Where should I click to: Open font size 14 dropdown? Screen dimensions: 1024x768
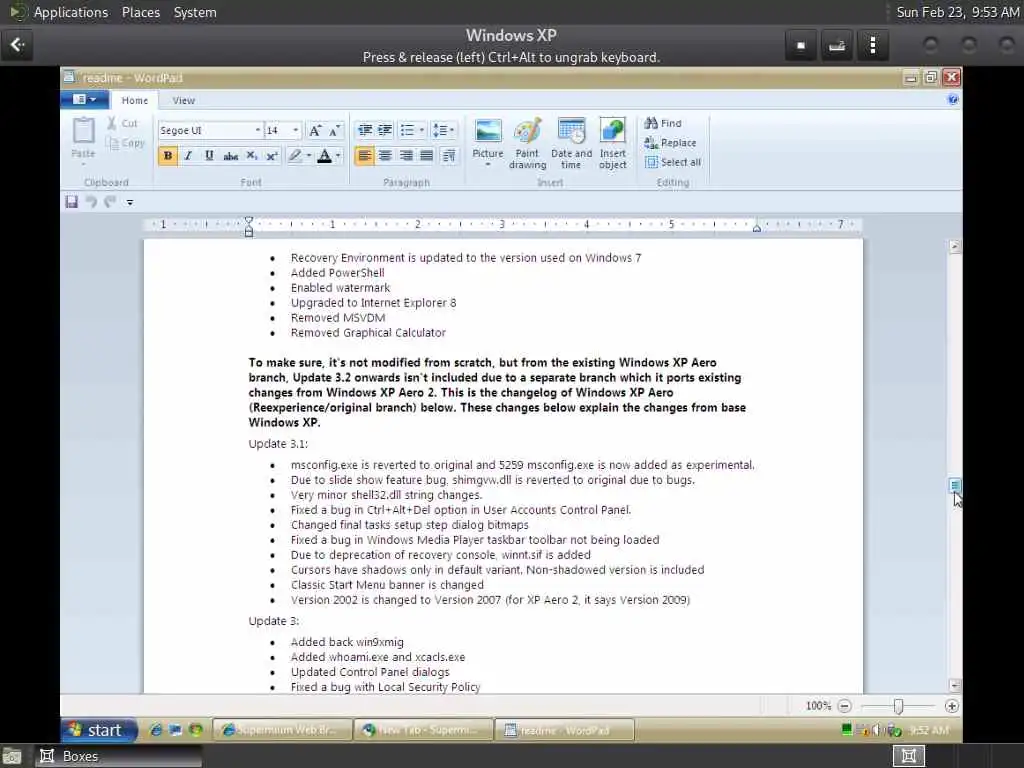point(295,131)
